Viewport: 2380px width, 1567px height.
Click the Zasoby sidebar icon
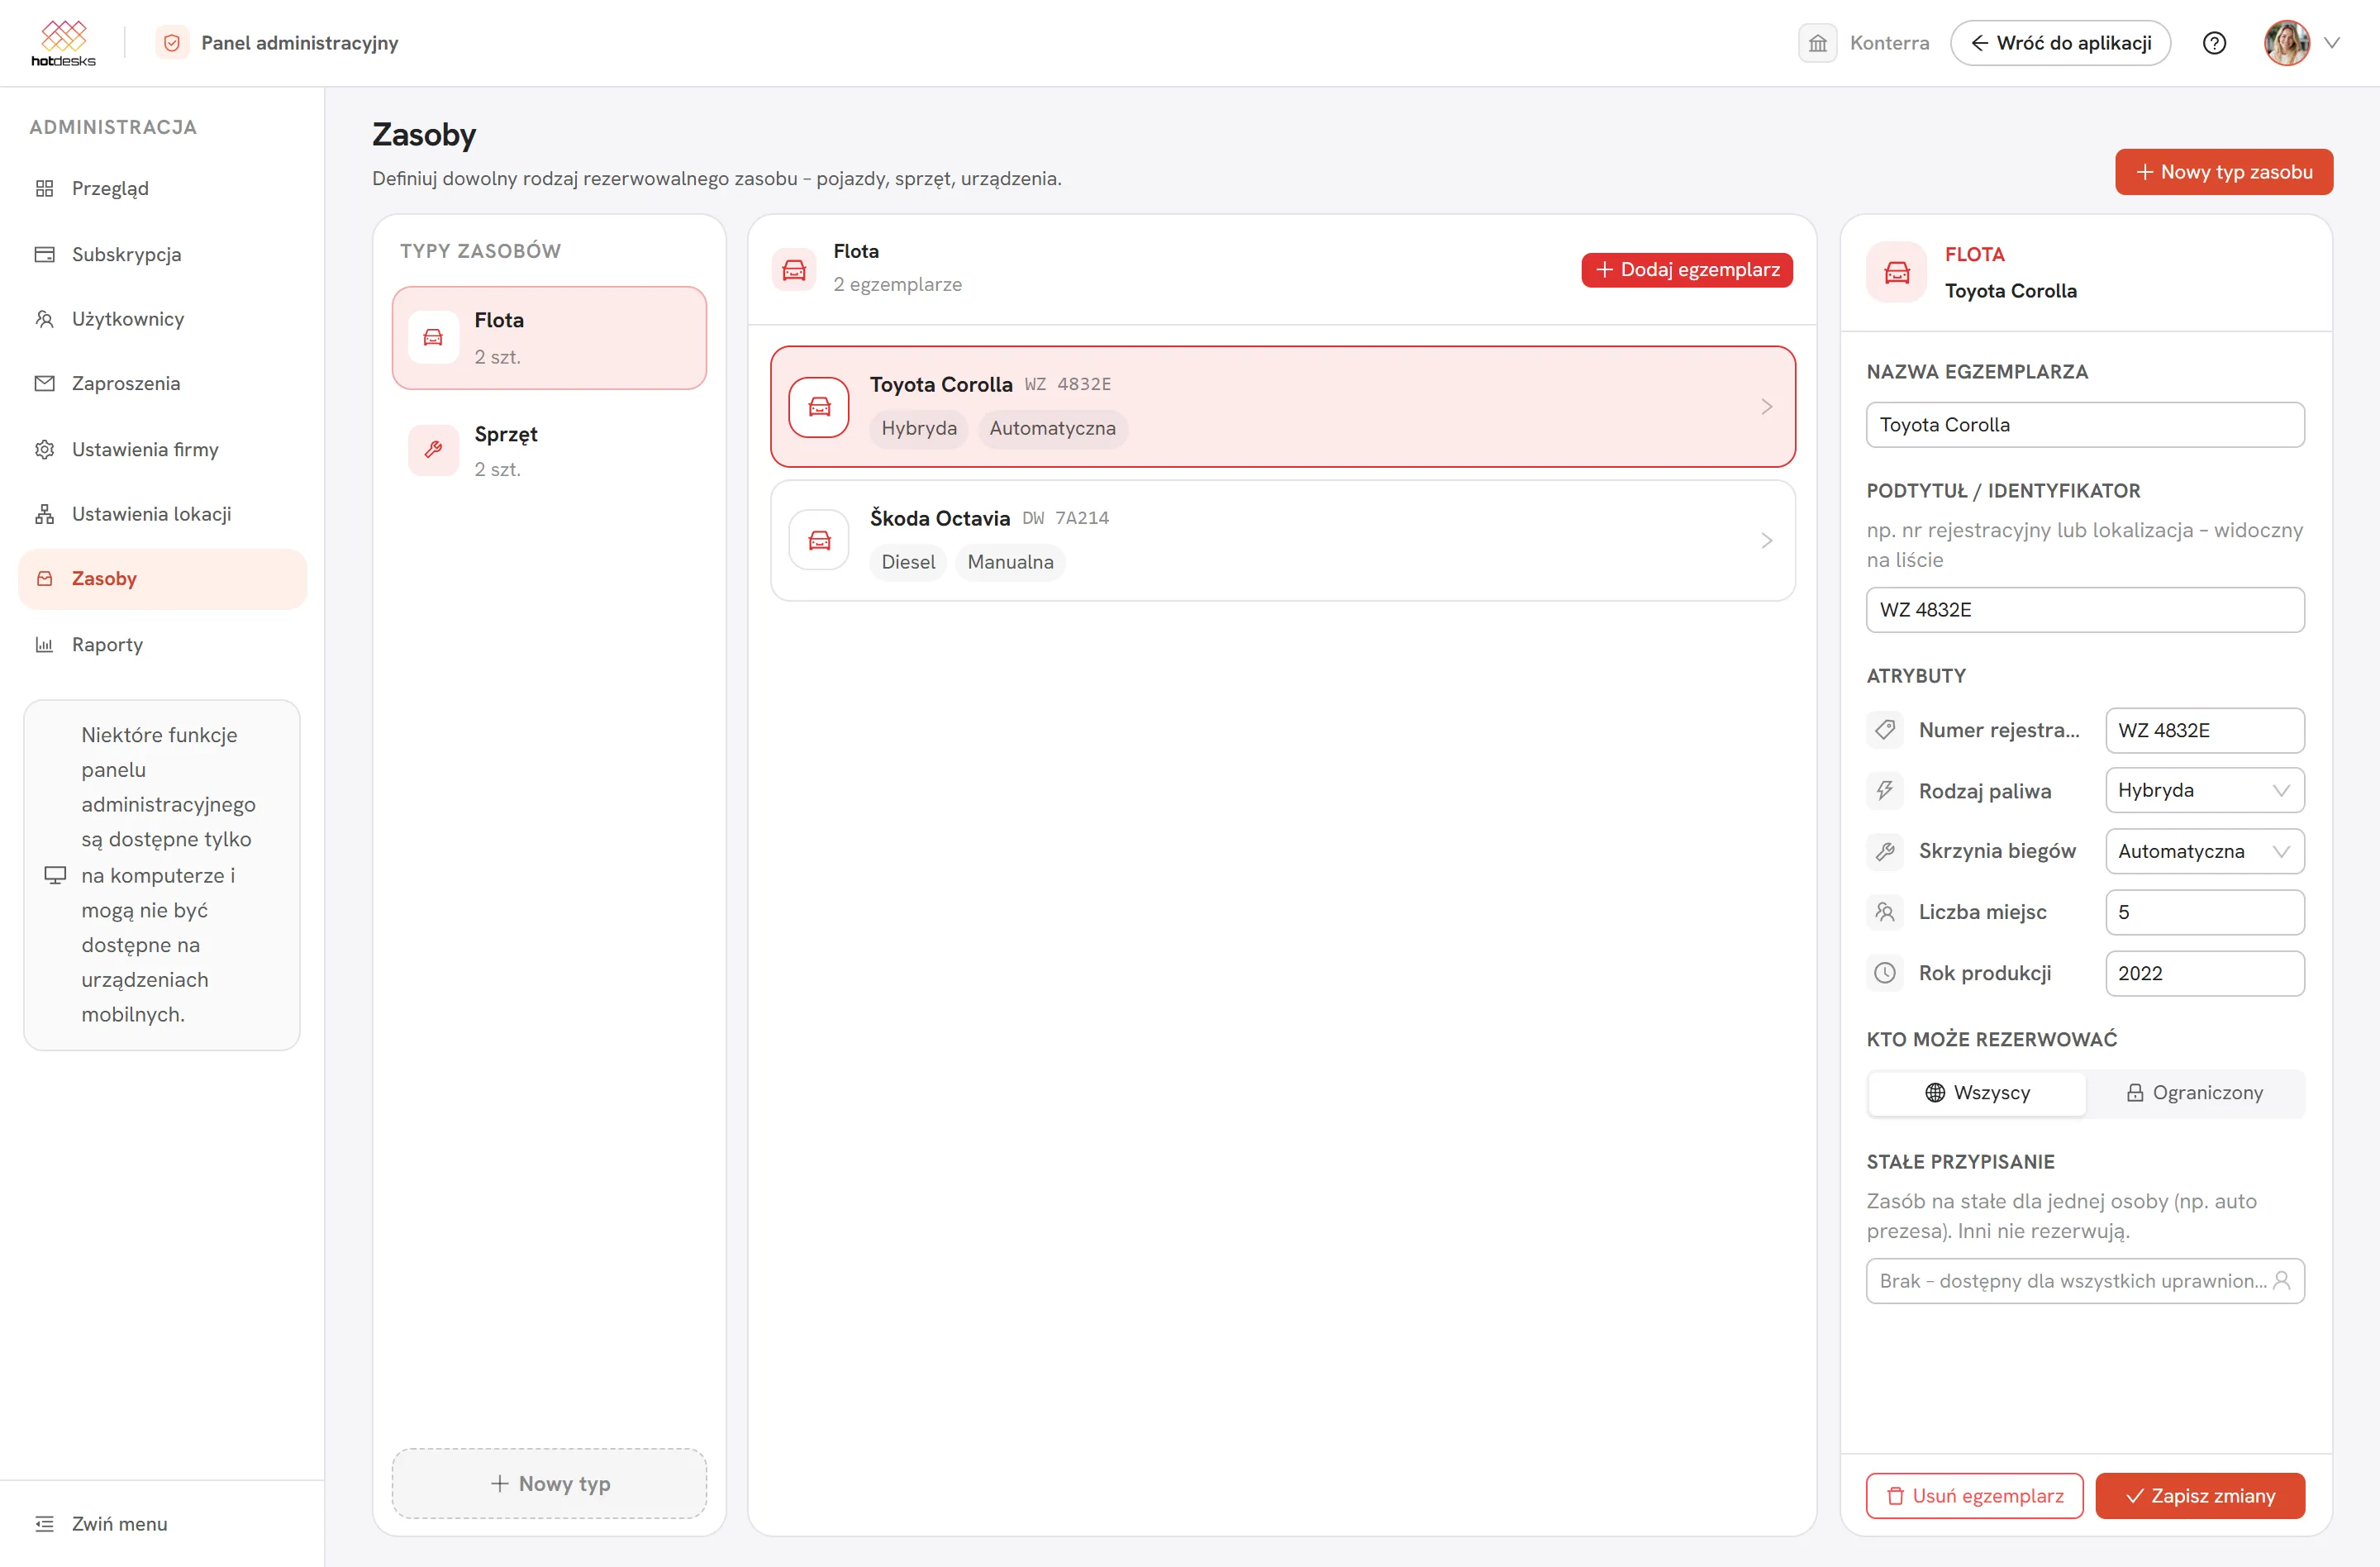click(45, 578)
